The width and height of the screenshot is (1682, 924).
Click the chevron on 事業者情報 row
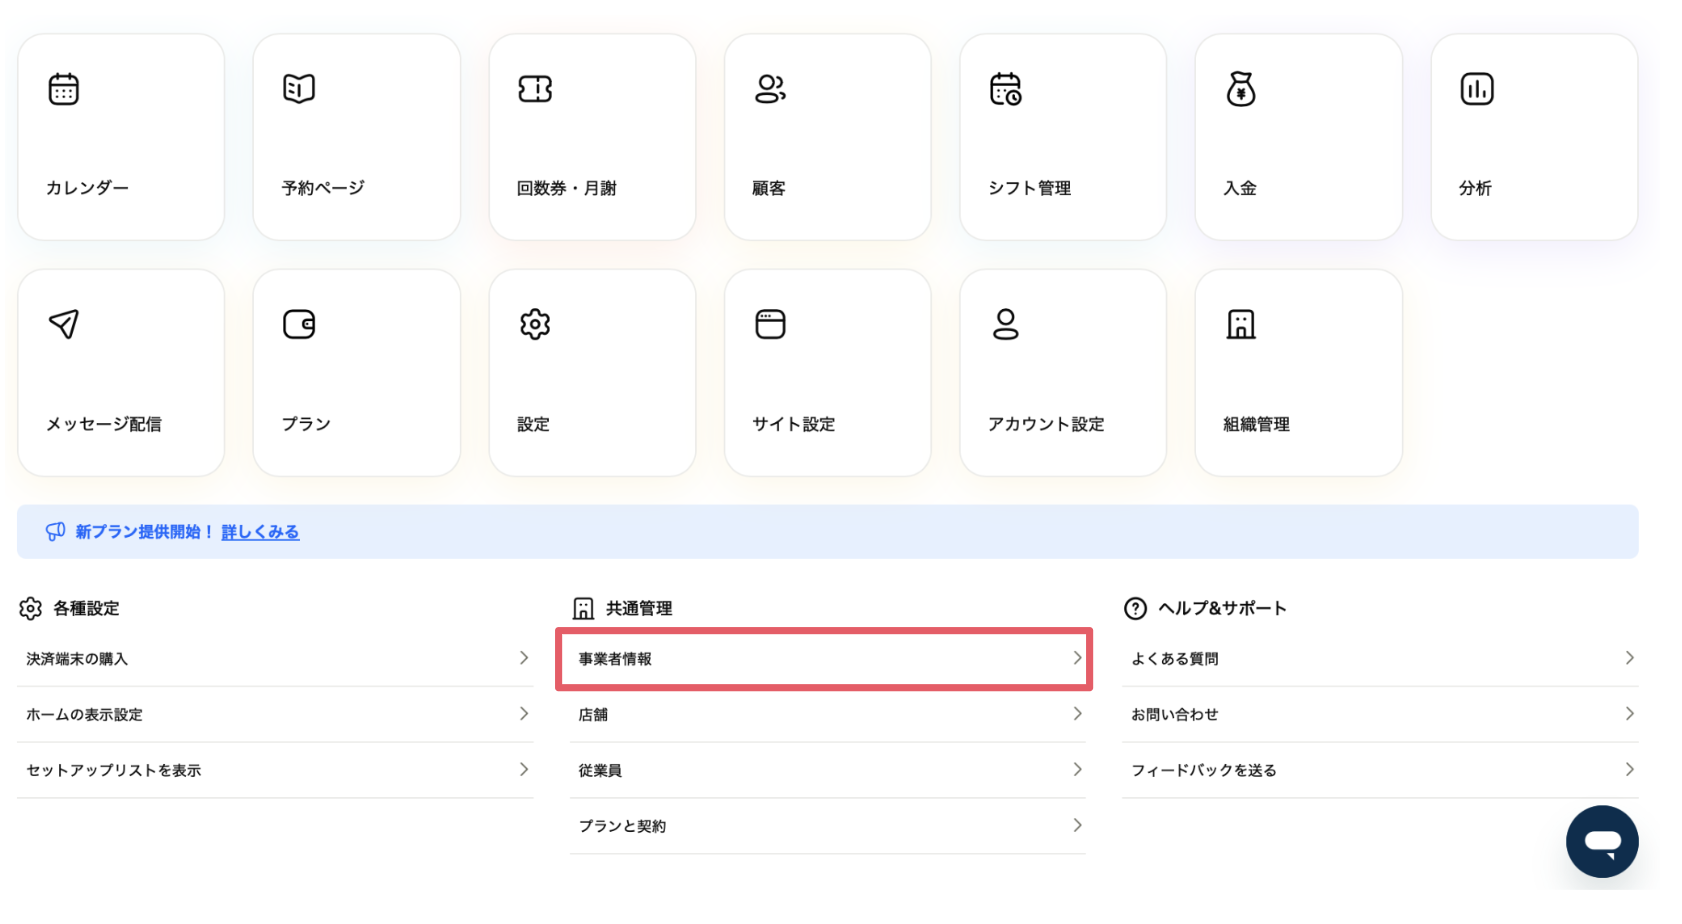click(1077, 657)
